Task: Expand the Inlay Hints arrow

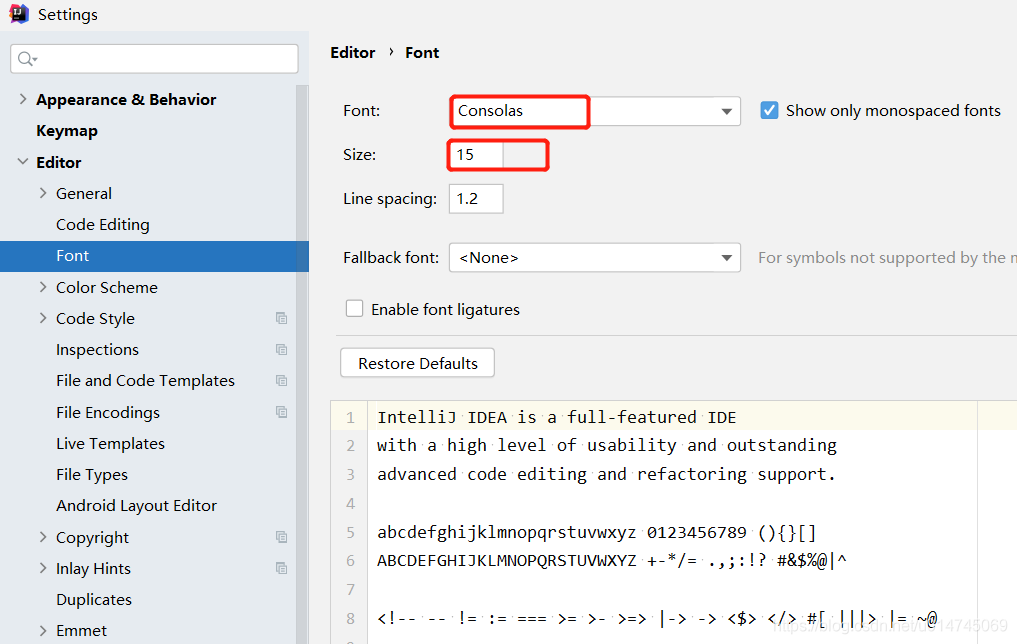Action: (43, 568)
